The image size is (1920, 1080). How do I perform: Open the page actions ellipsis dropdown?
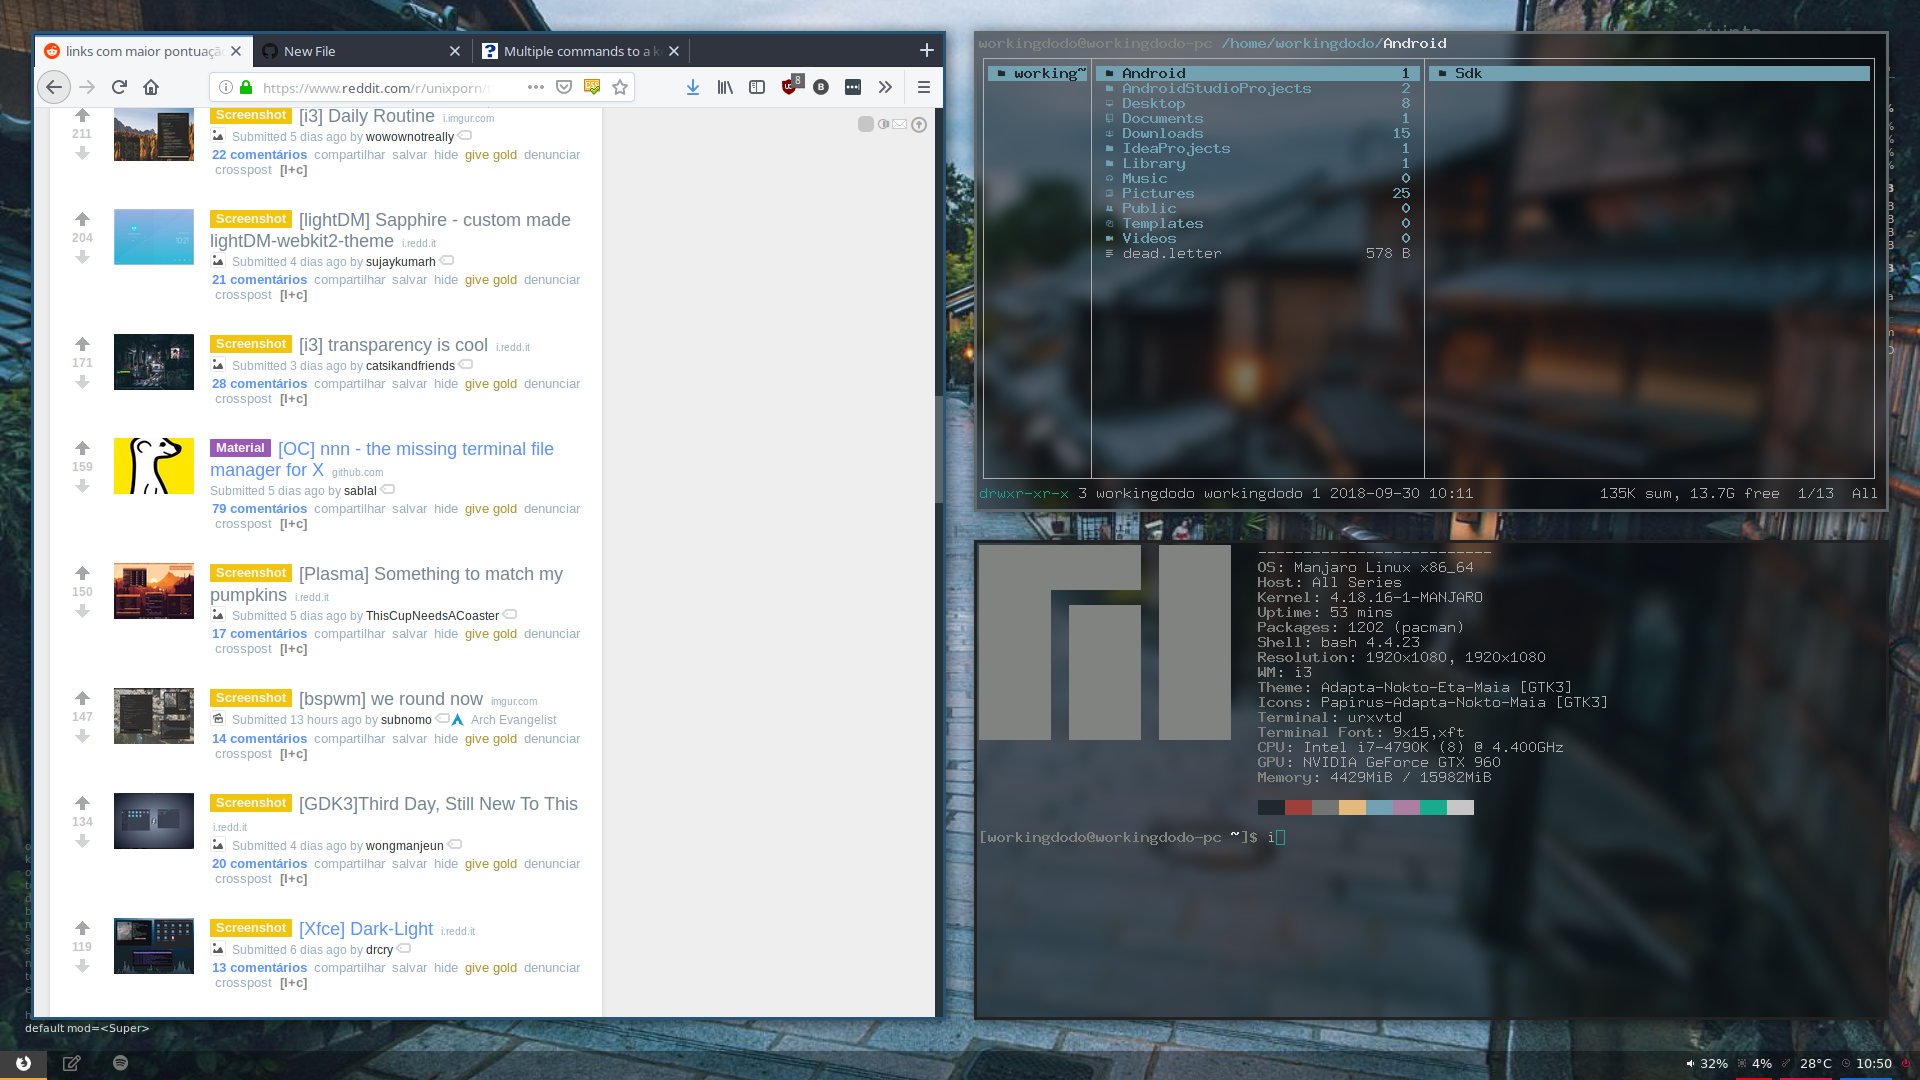coord(536,87)
